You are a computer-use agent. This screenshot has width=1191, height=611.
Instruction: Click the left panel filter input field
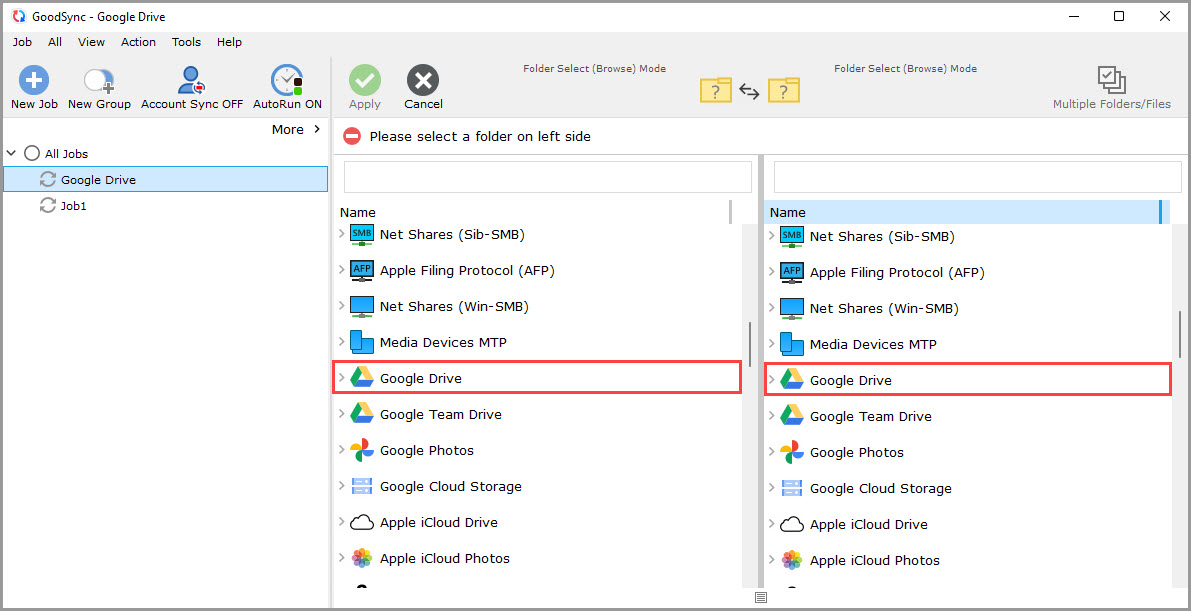coord(547,176)
